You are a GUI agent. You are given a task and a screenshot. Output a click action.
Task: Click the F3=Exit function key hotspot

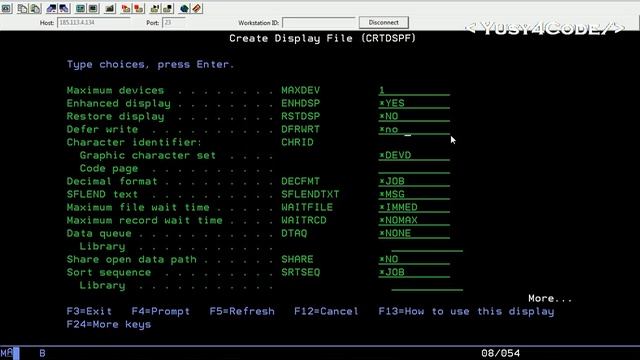[x=89, y=311]
